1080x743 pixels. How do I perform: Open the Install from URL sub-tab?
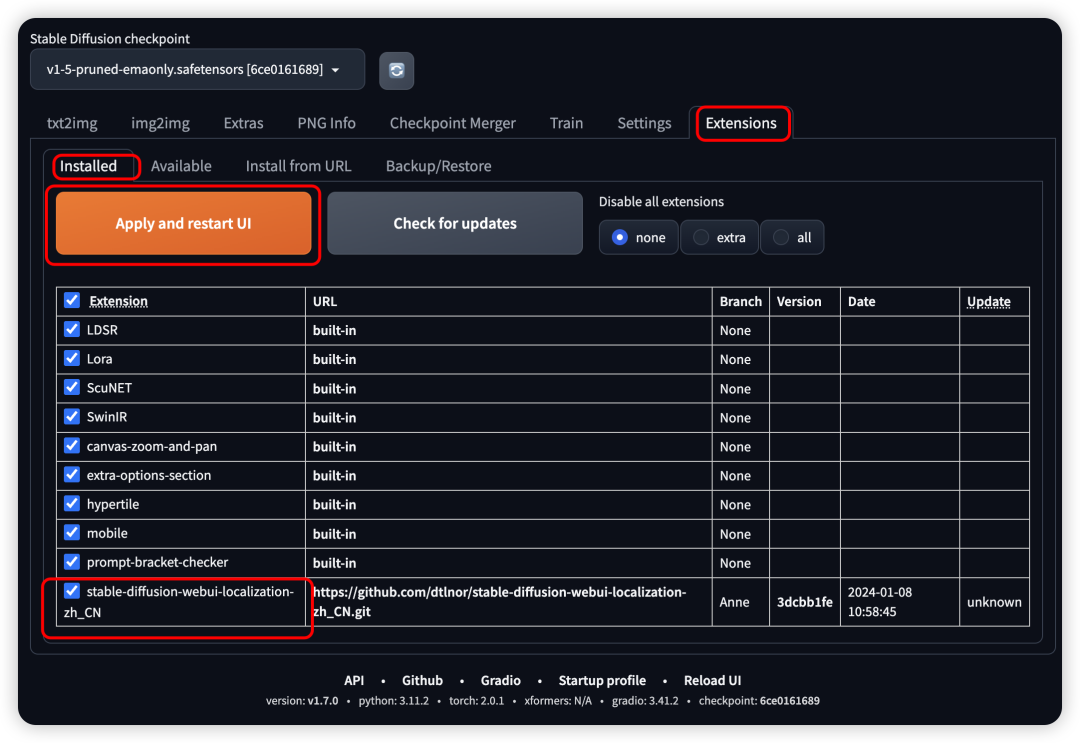(x=298, y=166)
